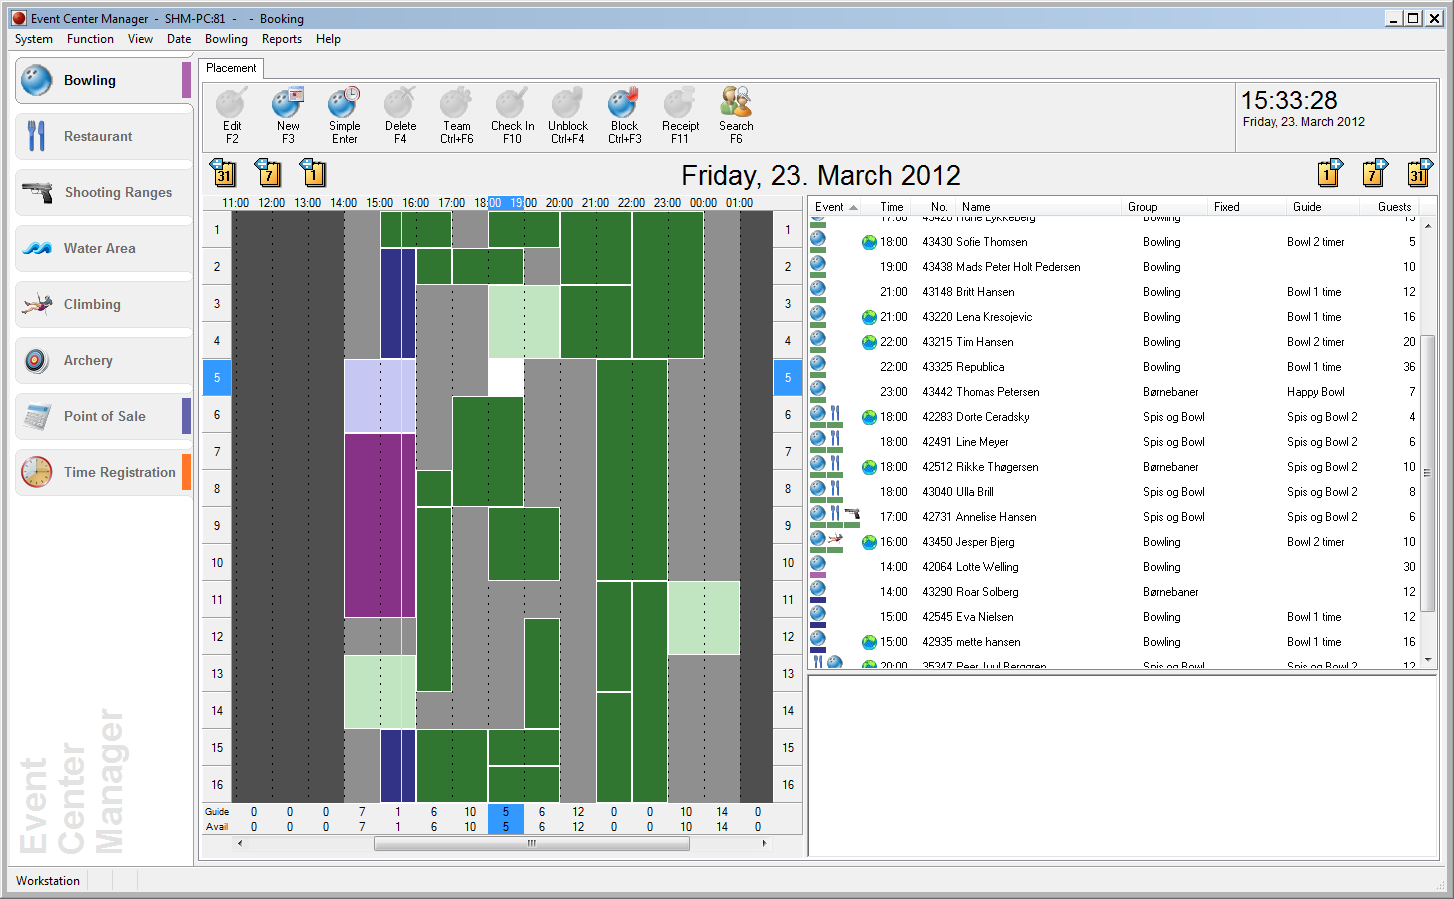1454x899 pixels.
Task: Open the Point of Sale module
Action: (x=104, y=416)
